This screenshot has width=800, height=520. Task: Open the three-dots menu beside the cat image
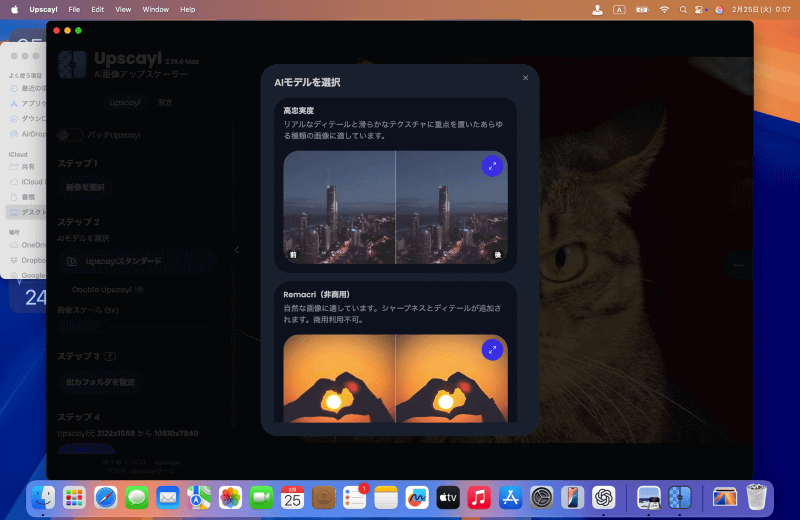tap(738, 265)
